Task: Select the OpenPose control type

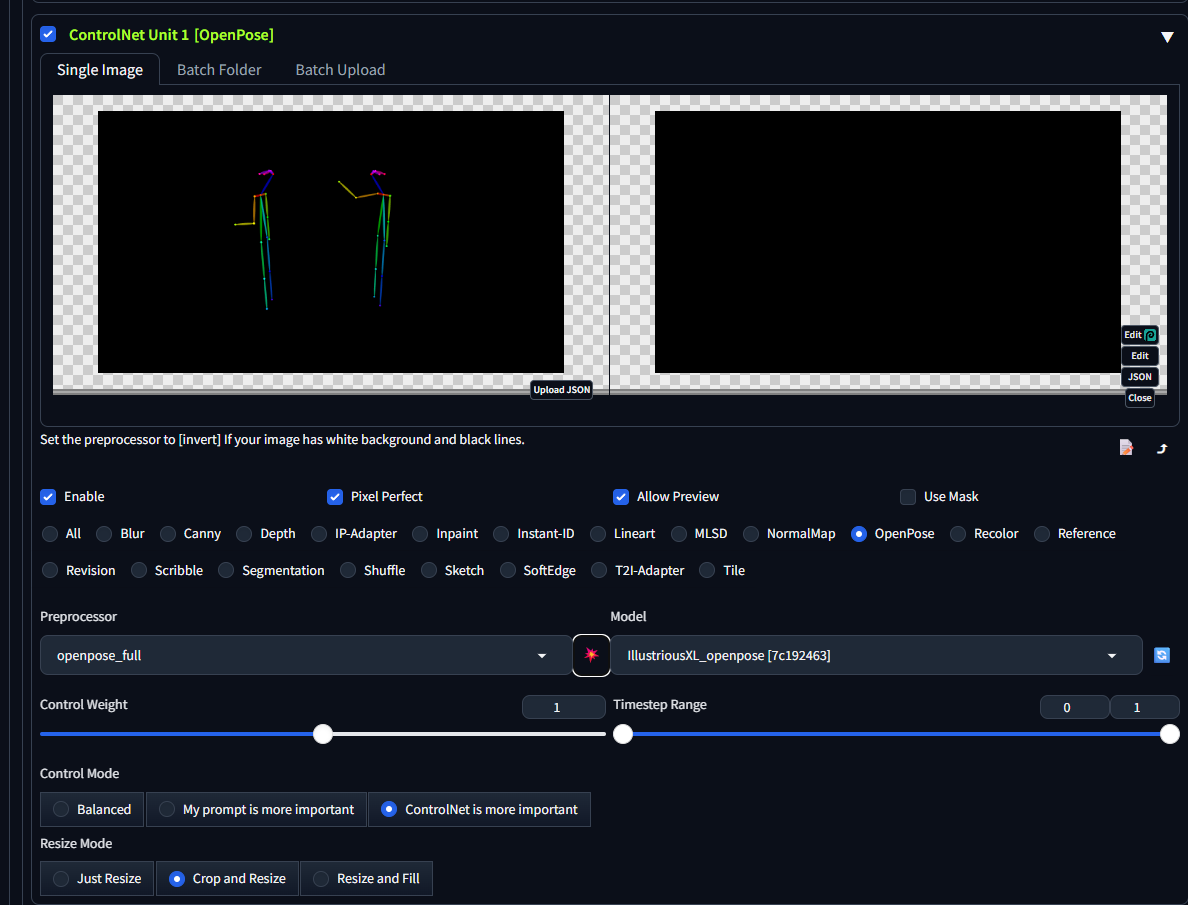Action: pos(893,534)
